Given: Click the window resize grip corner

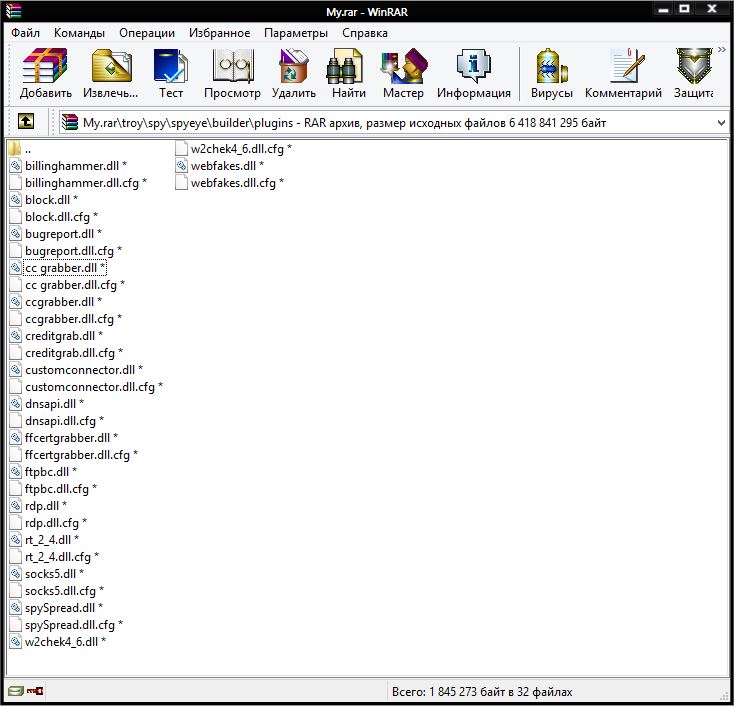Looking at the screenshot, I should (723, 695).
